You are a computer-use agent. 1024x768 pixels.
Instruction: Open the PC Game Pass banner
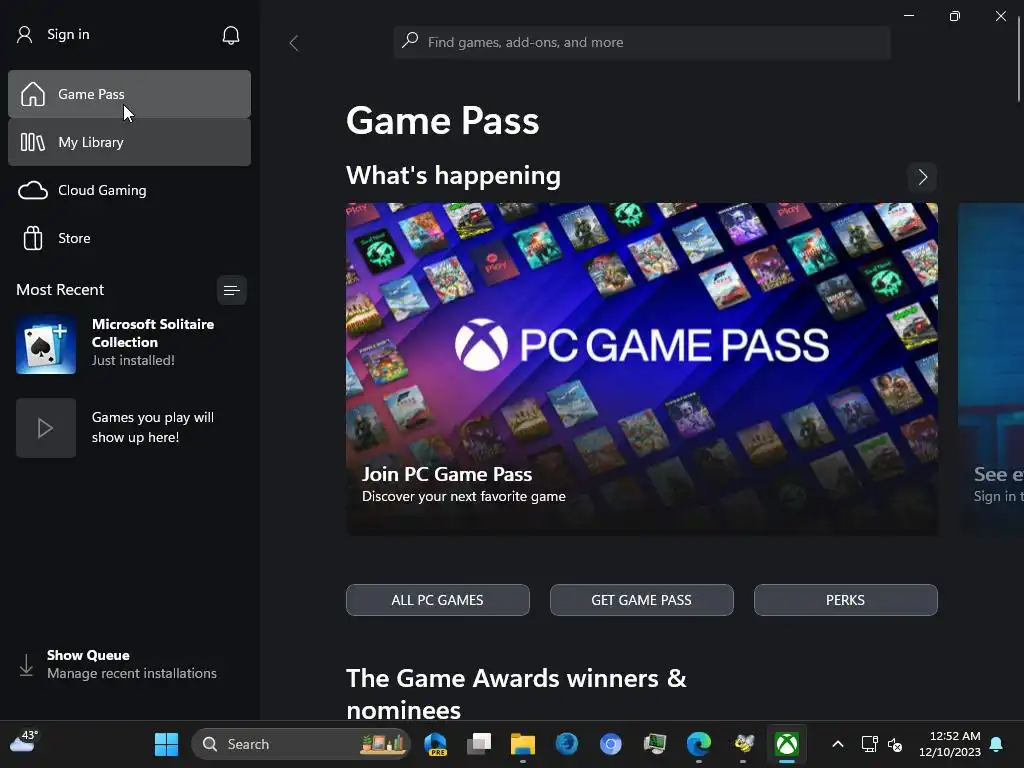[642, 369]
